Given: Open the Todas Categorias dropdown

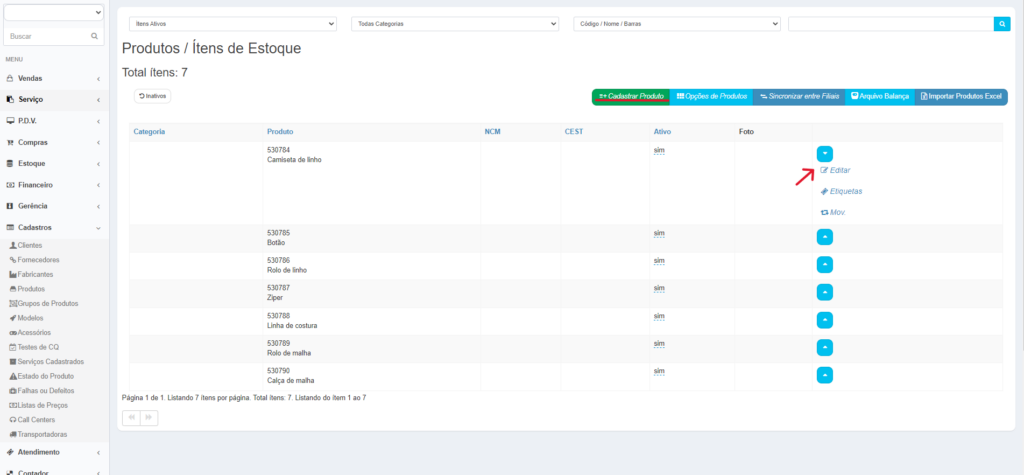Looking at the screenshot, I should (x=455, y=23).
